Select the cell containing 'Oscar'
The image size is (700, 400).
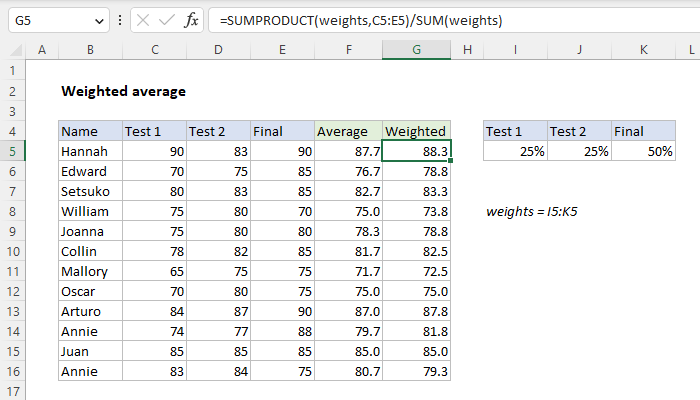pos(90,291)
